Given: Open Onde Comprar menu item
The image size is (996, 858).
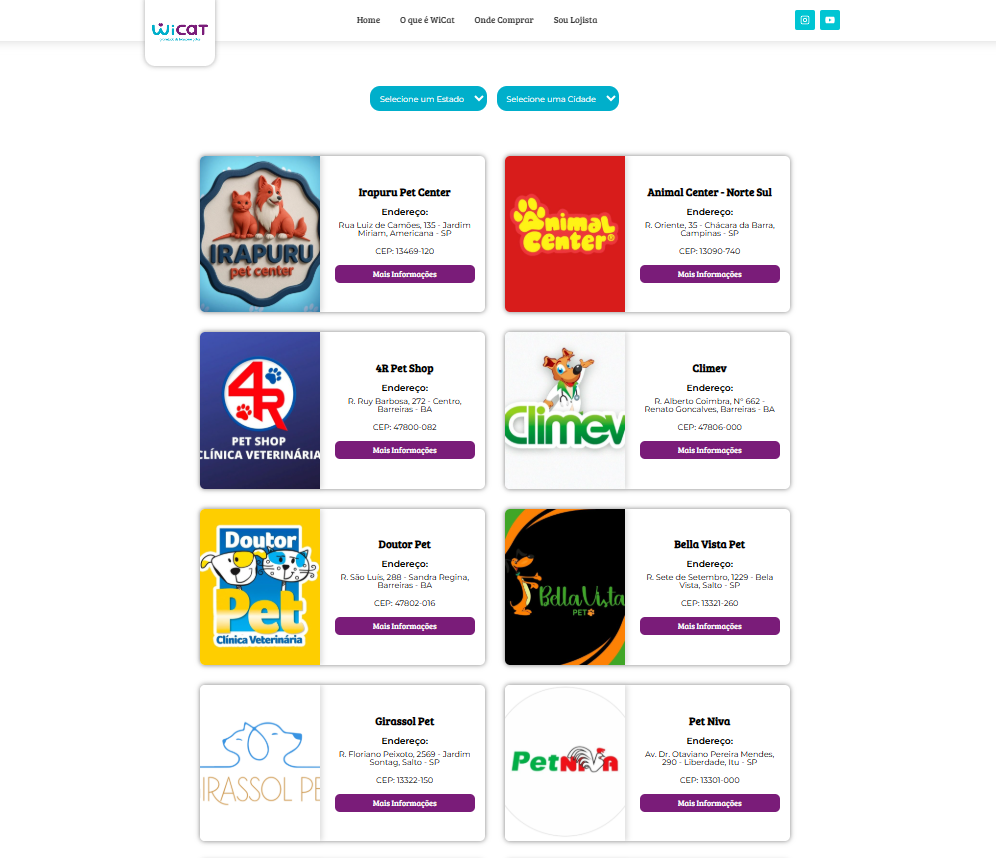Looking at the screenshot, I should pyautogui.click(x=504, y=20).
